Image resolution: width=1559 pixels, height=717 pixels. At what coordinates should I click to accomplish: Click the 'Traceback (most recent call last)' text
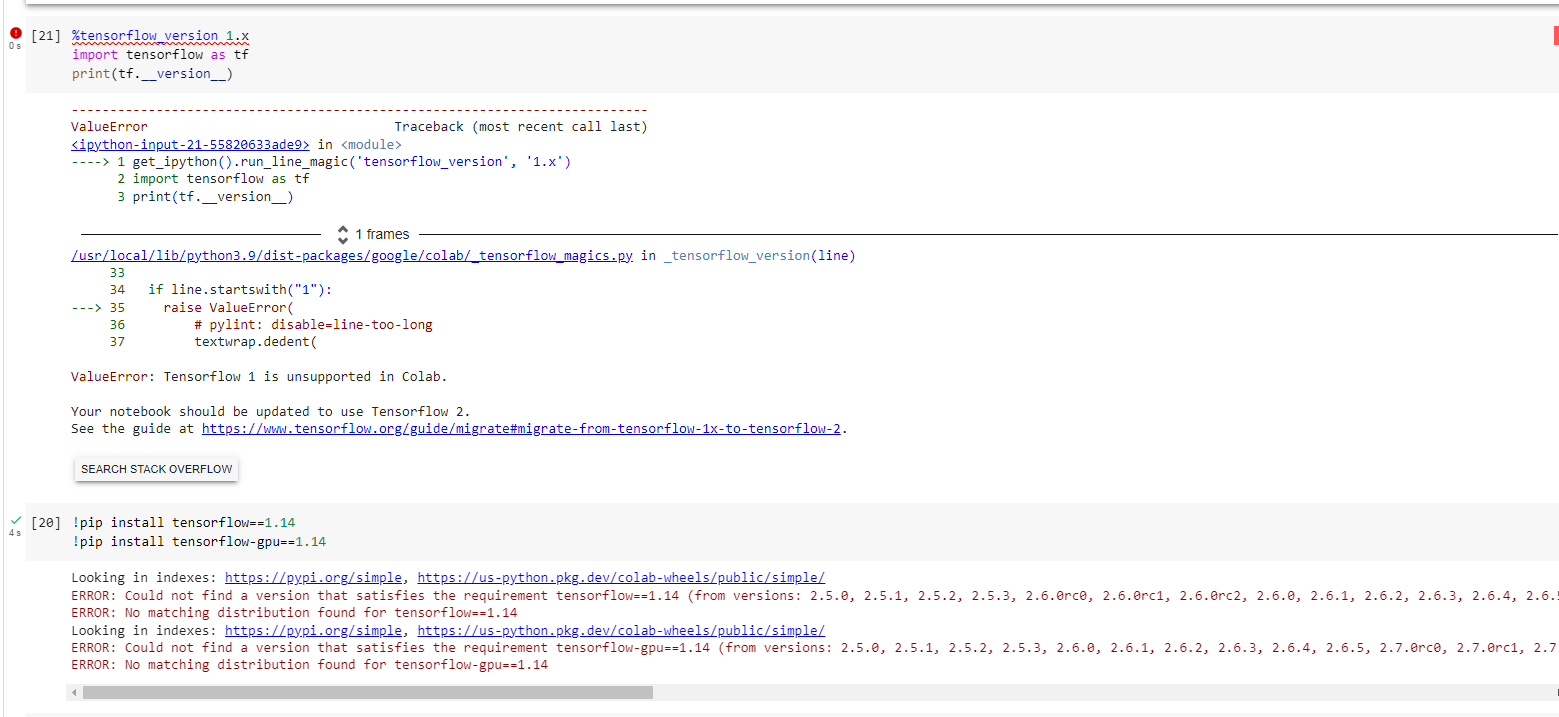coord(521,126)
